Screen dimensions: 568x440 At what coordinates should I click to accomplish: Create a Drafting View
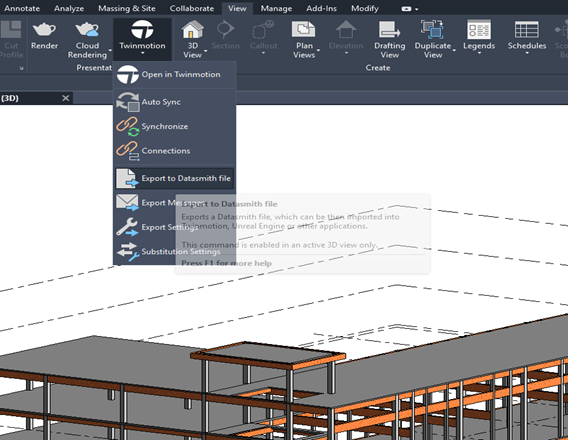click(x=390, y=39)
